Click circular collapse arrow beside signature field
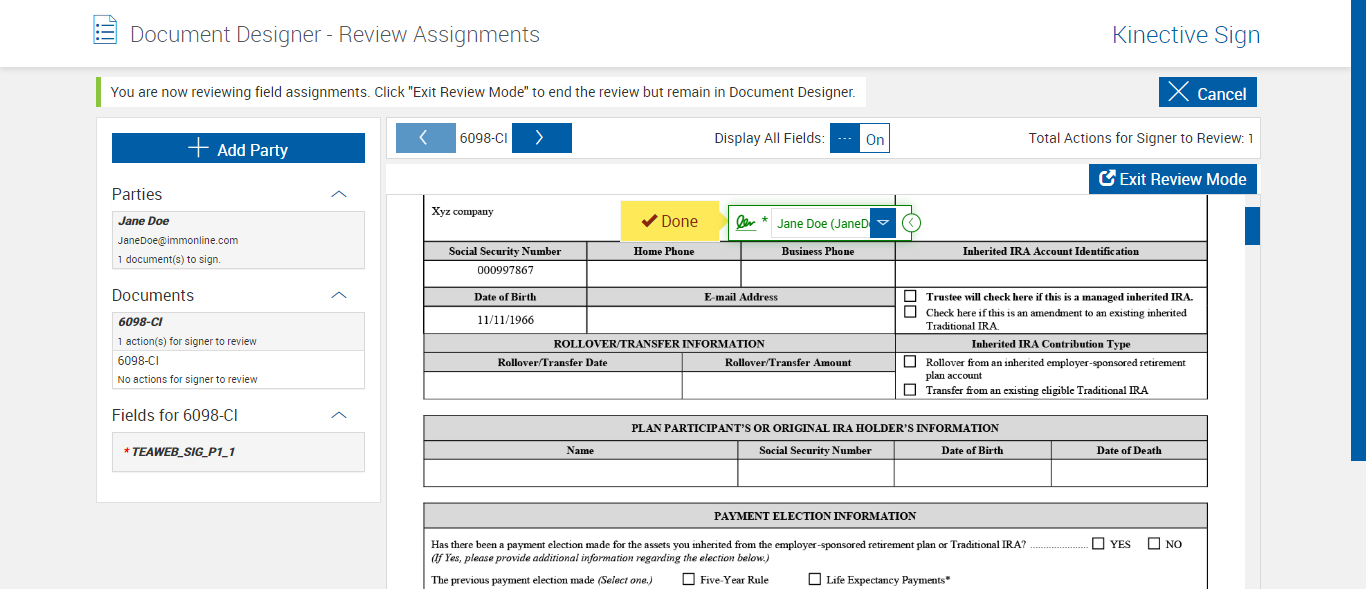 click(x=911, y=223)
